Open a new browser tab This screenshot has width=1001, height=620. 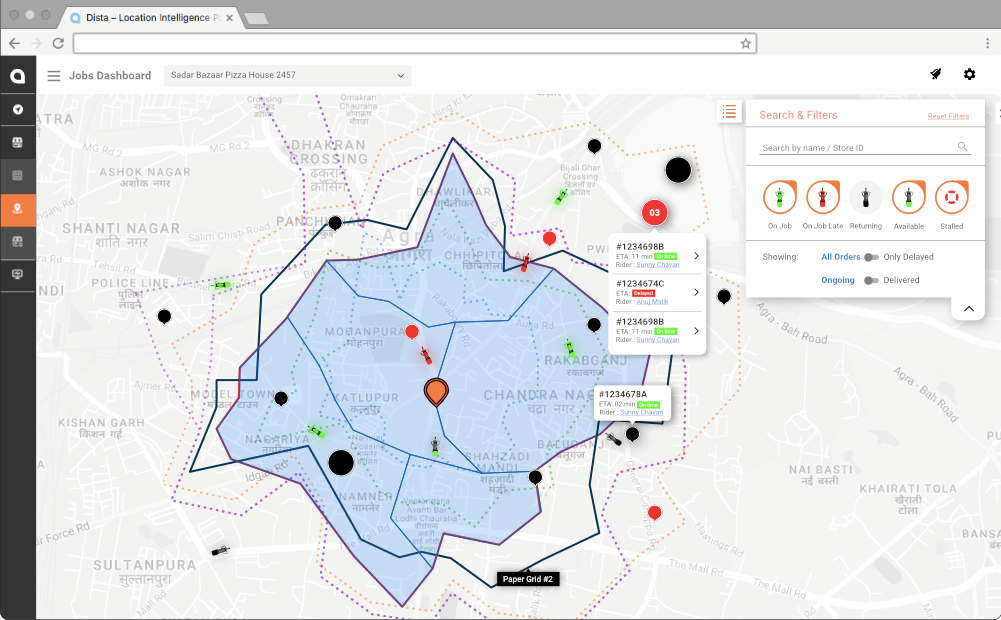click(x=256, y=19)
